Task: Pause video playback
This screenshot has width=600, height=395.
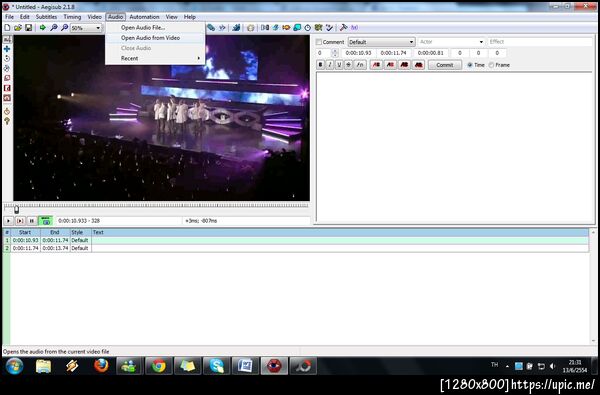Action: click(x=32, y=220)
